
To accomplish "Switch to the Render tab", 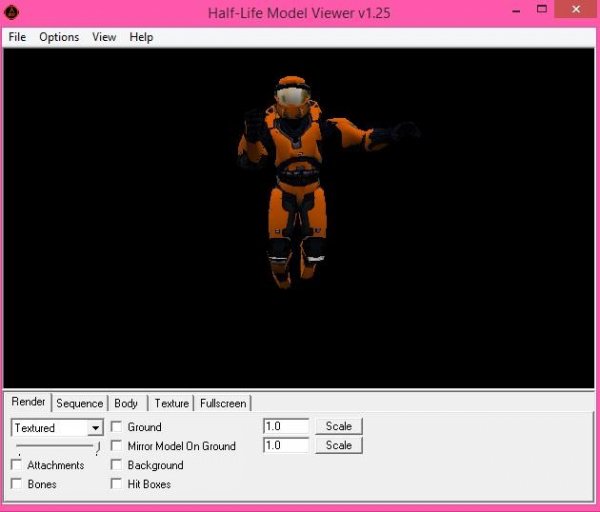I will [x=28, y=402].
